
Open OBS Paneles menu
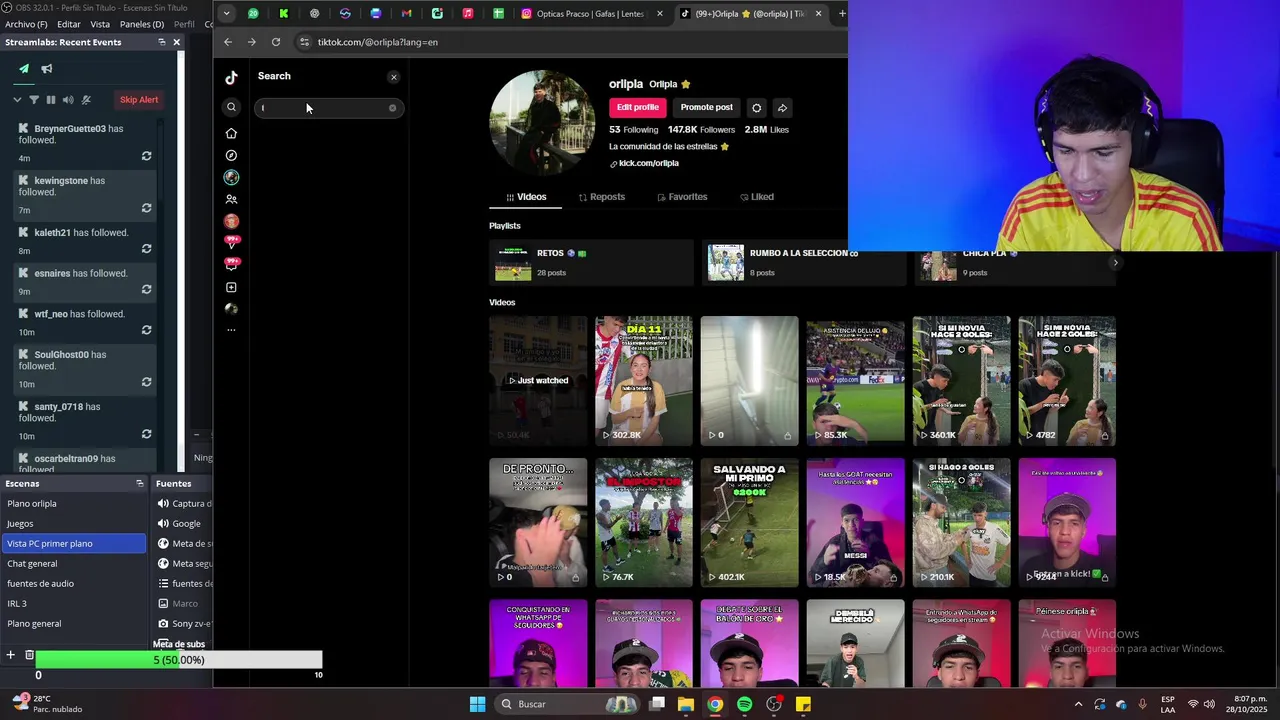tap(141, 24)
